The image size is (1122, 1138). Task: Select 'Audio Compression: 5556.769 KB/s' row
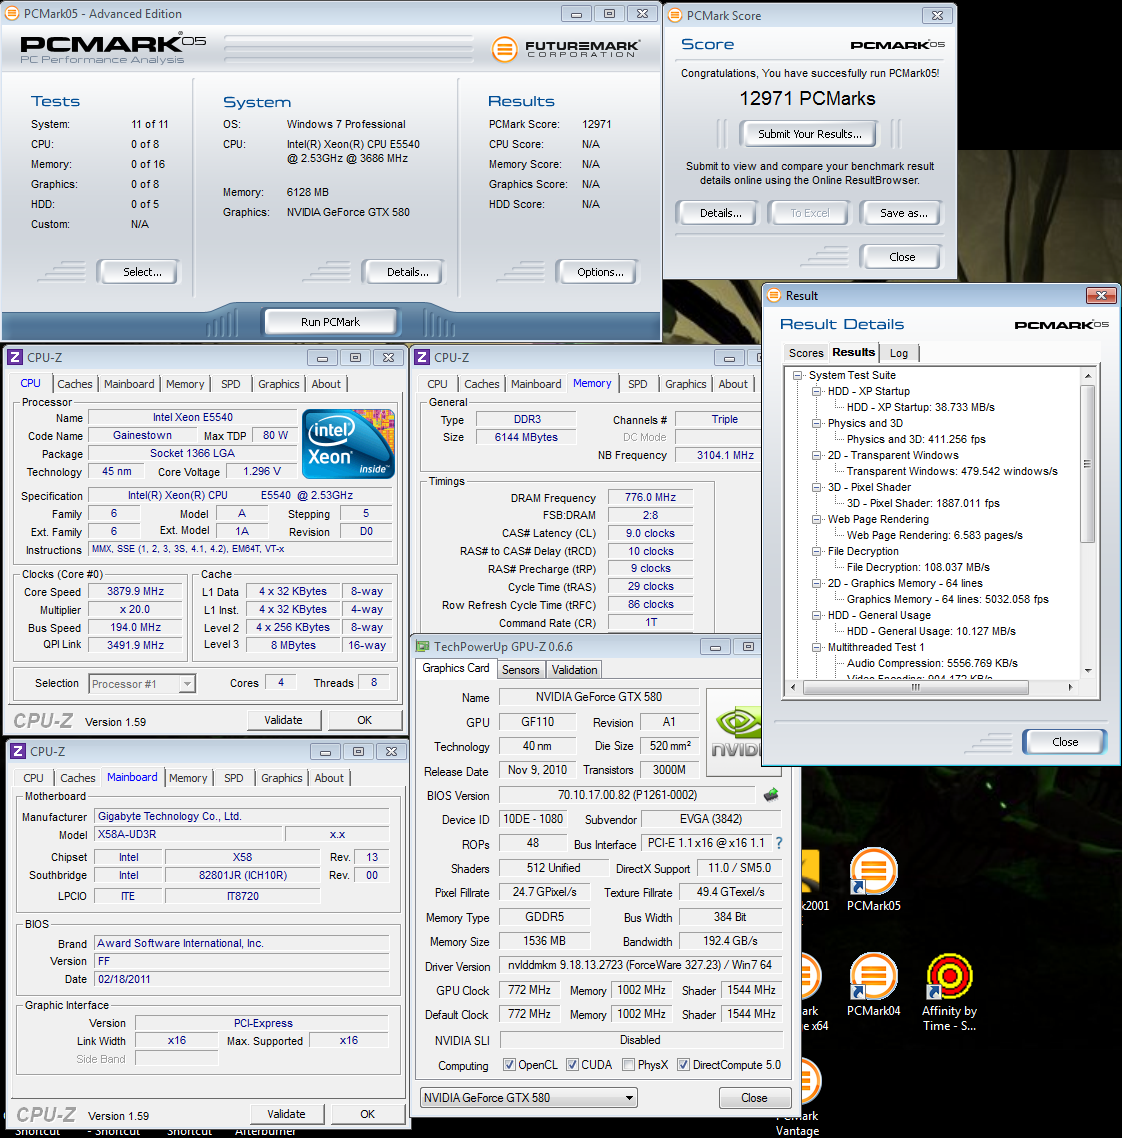click(932, 663)
